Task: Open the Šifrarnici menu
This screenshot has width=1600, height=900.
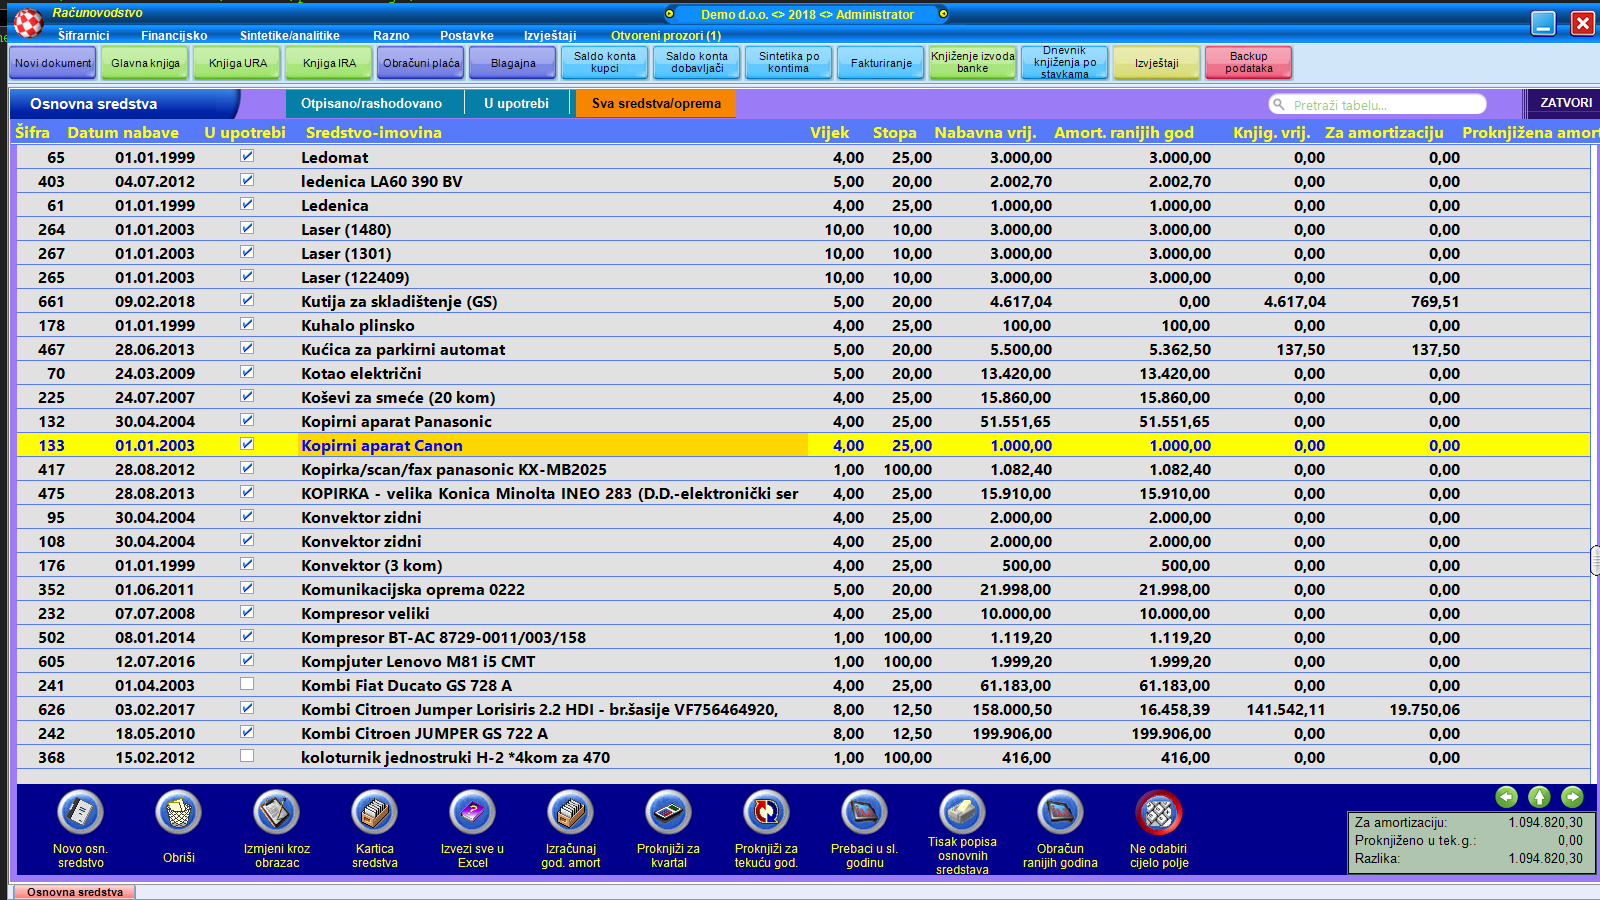Action: [x=84, y=35]
